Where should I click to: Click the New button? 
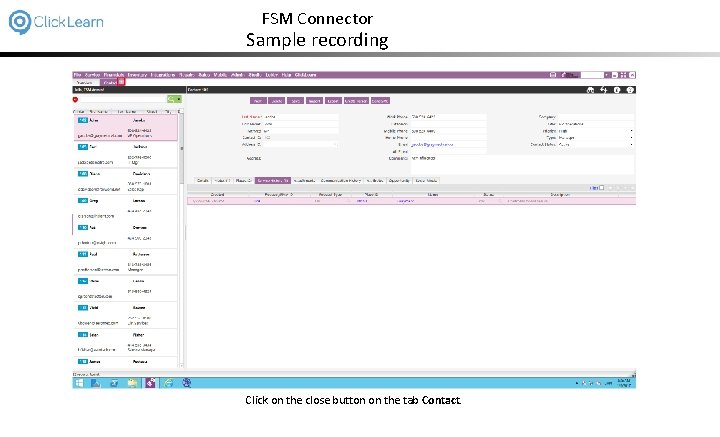point(258,101)
